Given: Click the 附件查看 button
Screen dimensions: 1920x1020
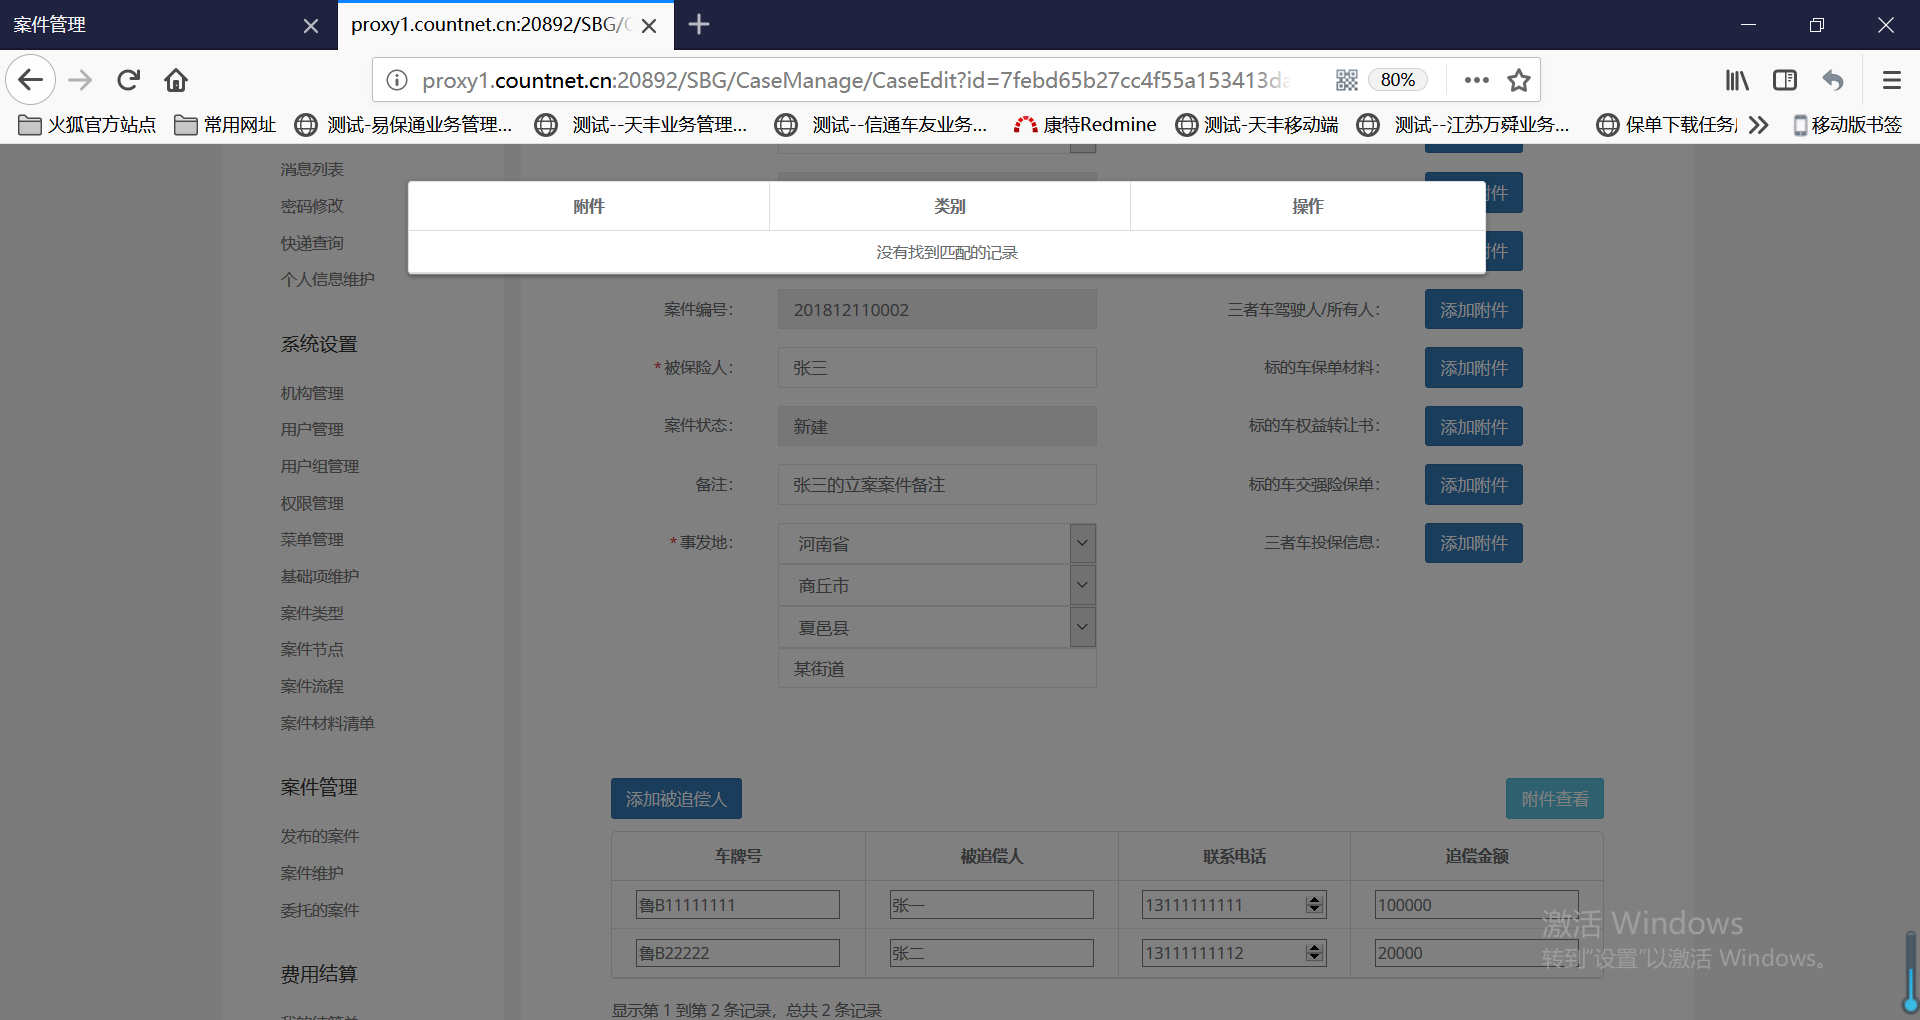Looking at the screenshot, I should 1554,799.
